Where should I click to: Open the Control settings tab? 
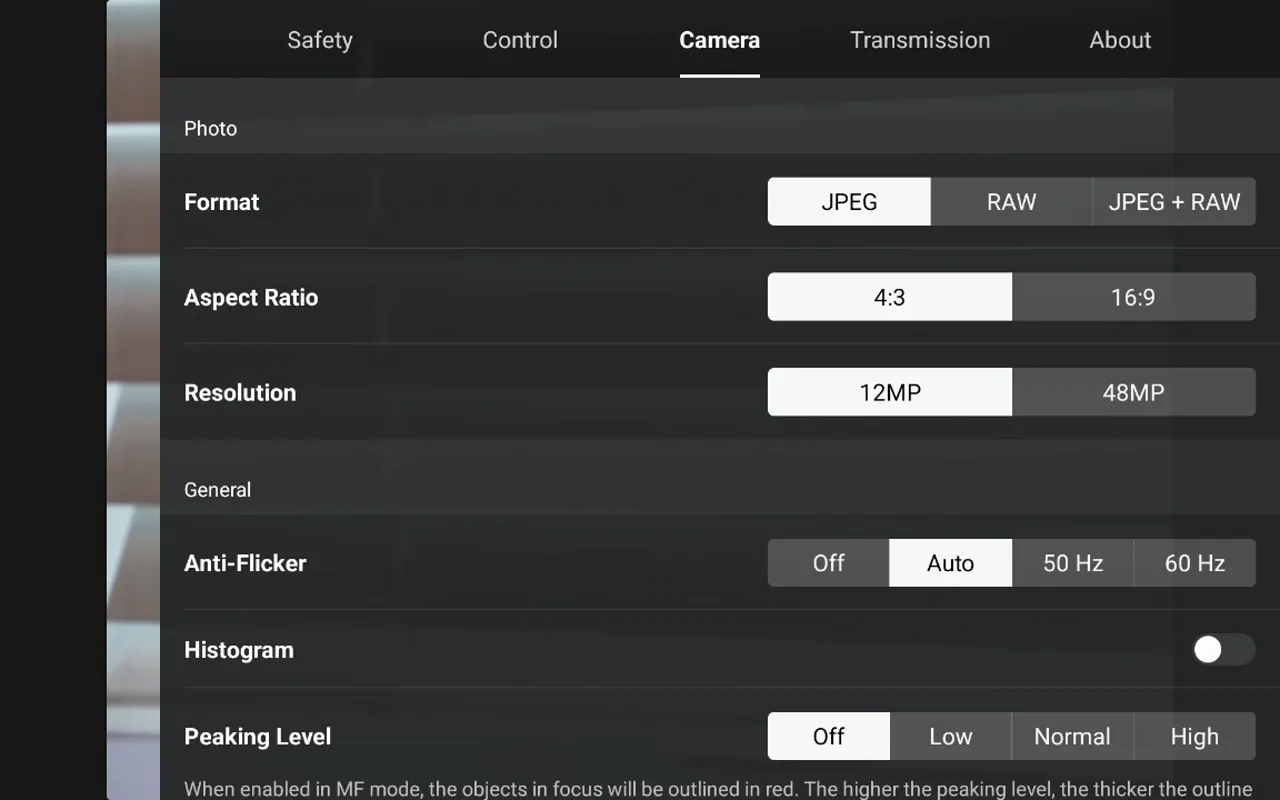click(x=520, y=40)
